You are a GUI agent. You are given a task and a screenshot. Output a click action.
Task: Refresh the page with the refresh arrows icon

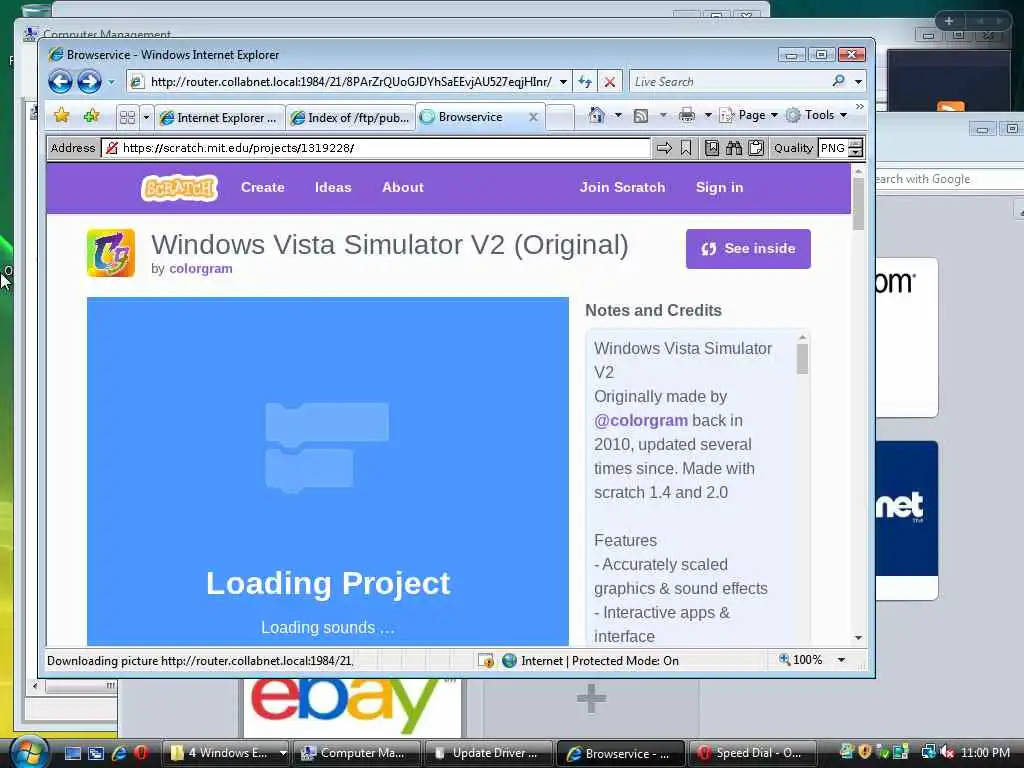[585, 82]
